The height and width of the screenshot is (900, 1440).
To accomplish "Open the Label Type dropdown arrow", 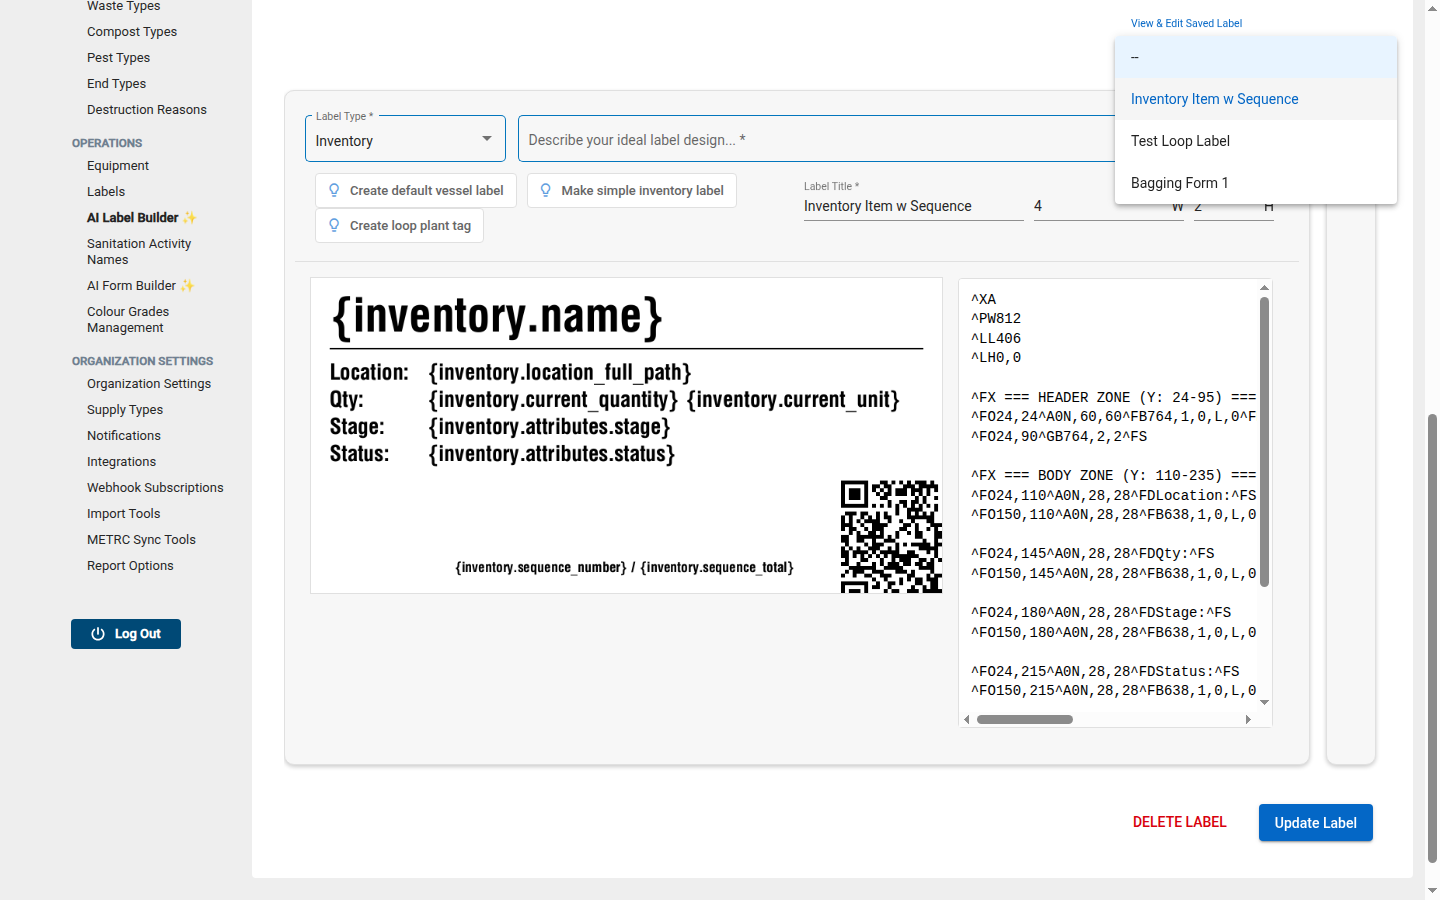I will point(487,139).
